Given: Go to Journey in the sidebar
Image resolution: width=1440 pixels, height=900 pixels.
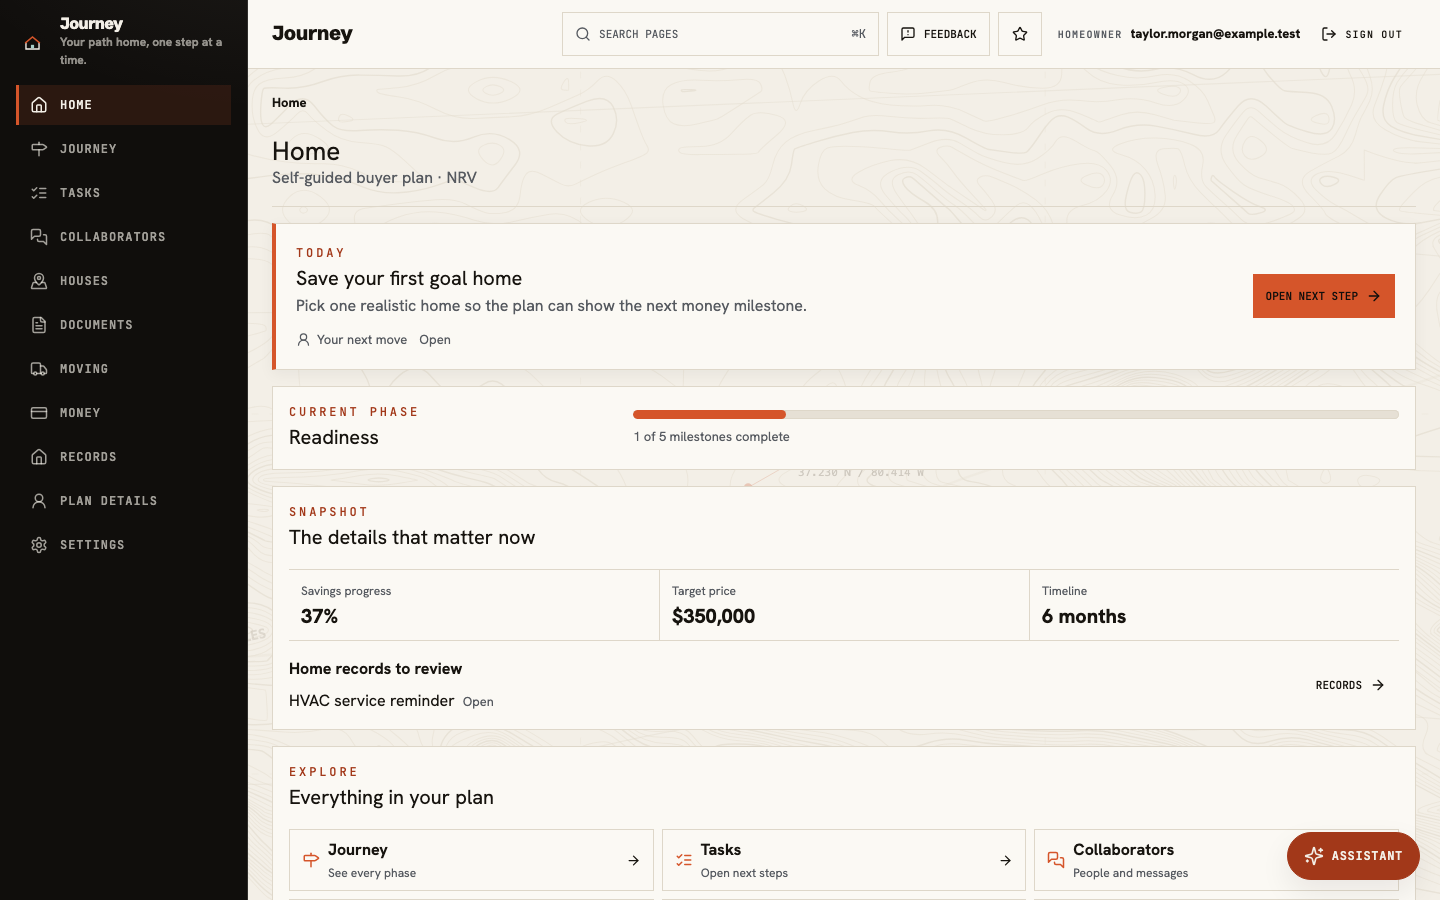Looking at the screenshot, I should click(x=124, y=149).
